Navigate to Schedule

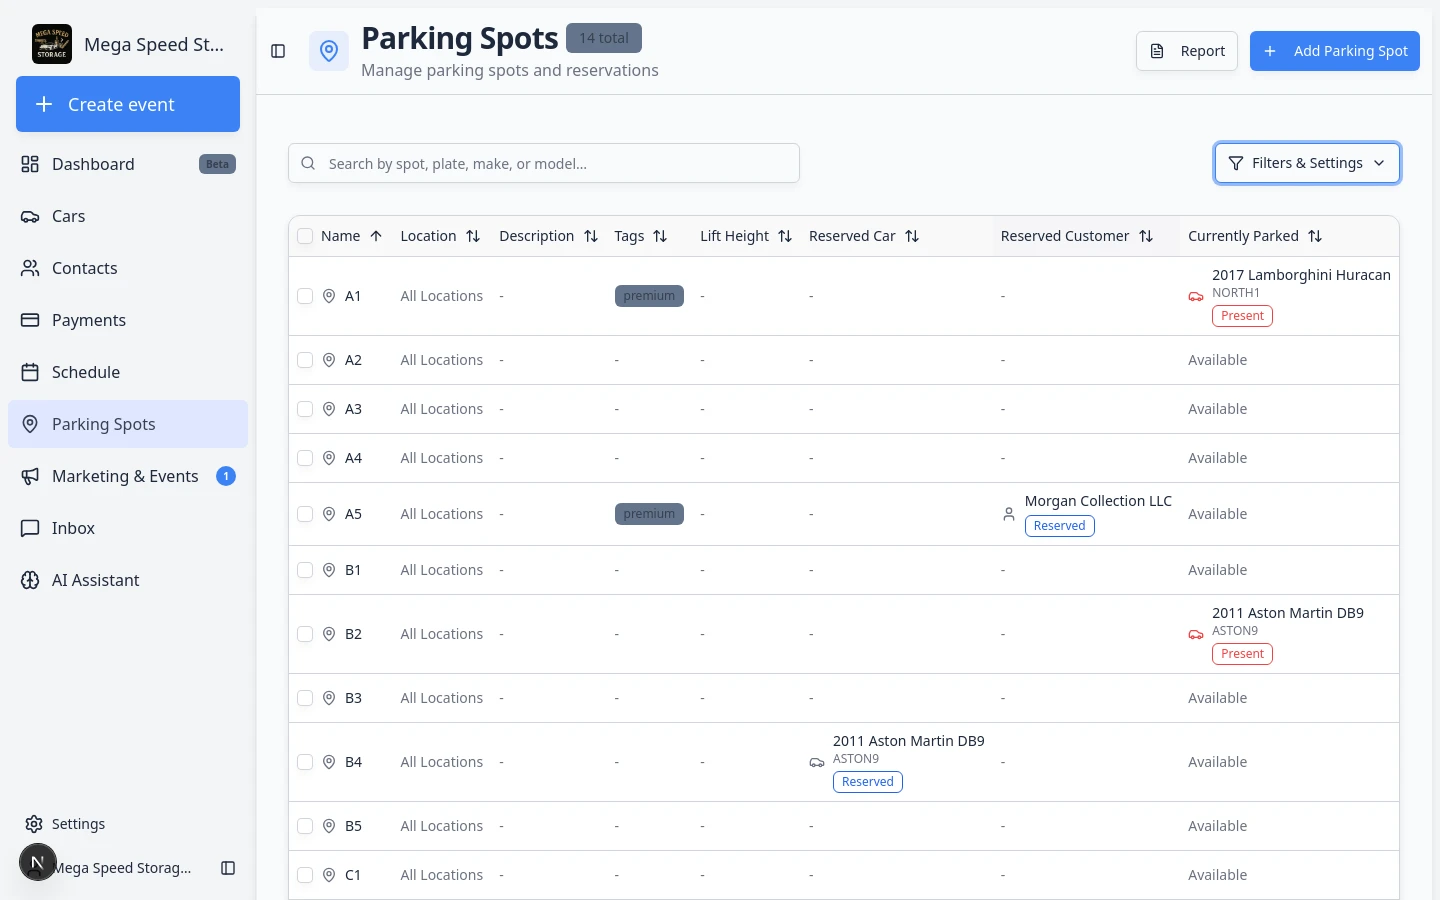coord(128,372)
